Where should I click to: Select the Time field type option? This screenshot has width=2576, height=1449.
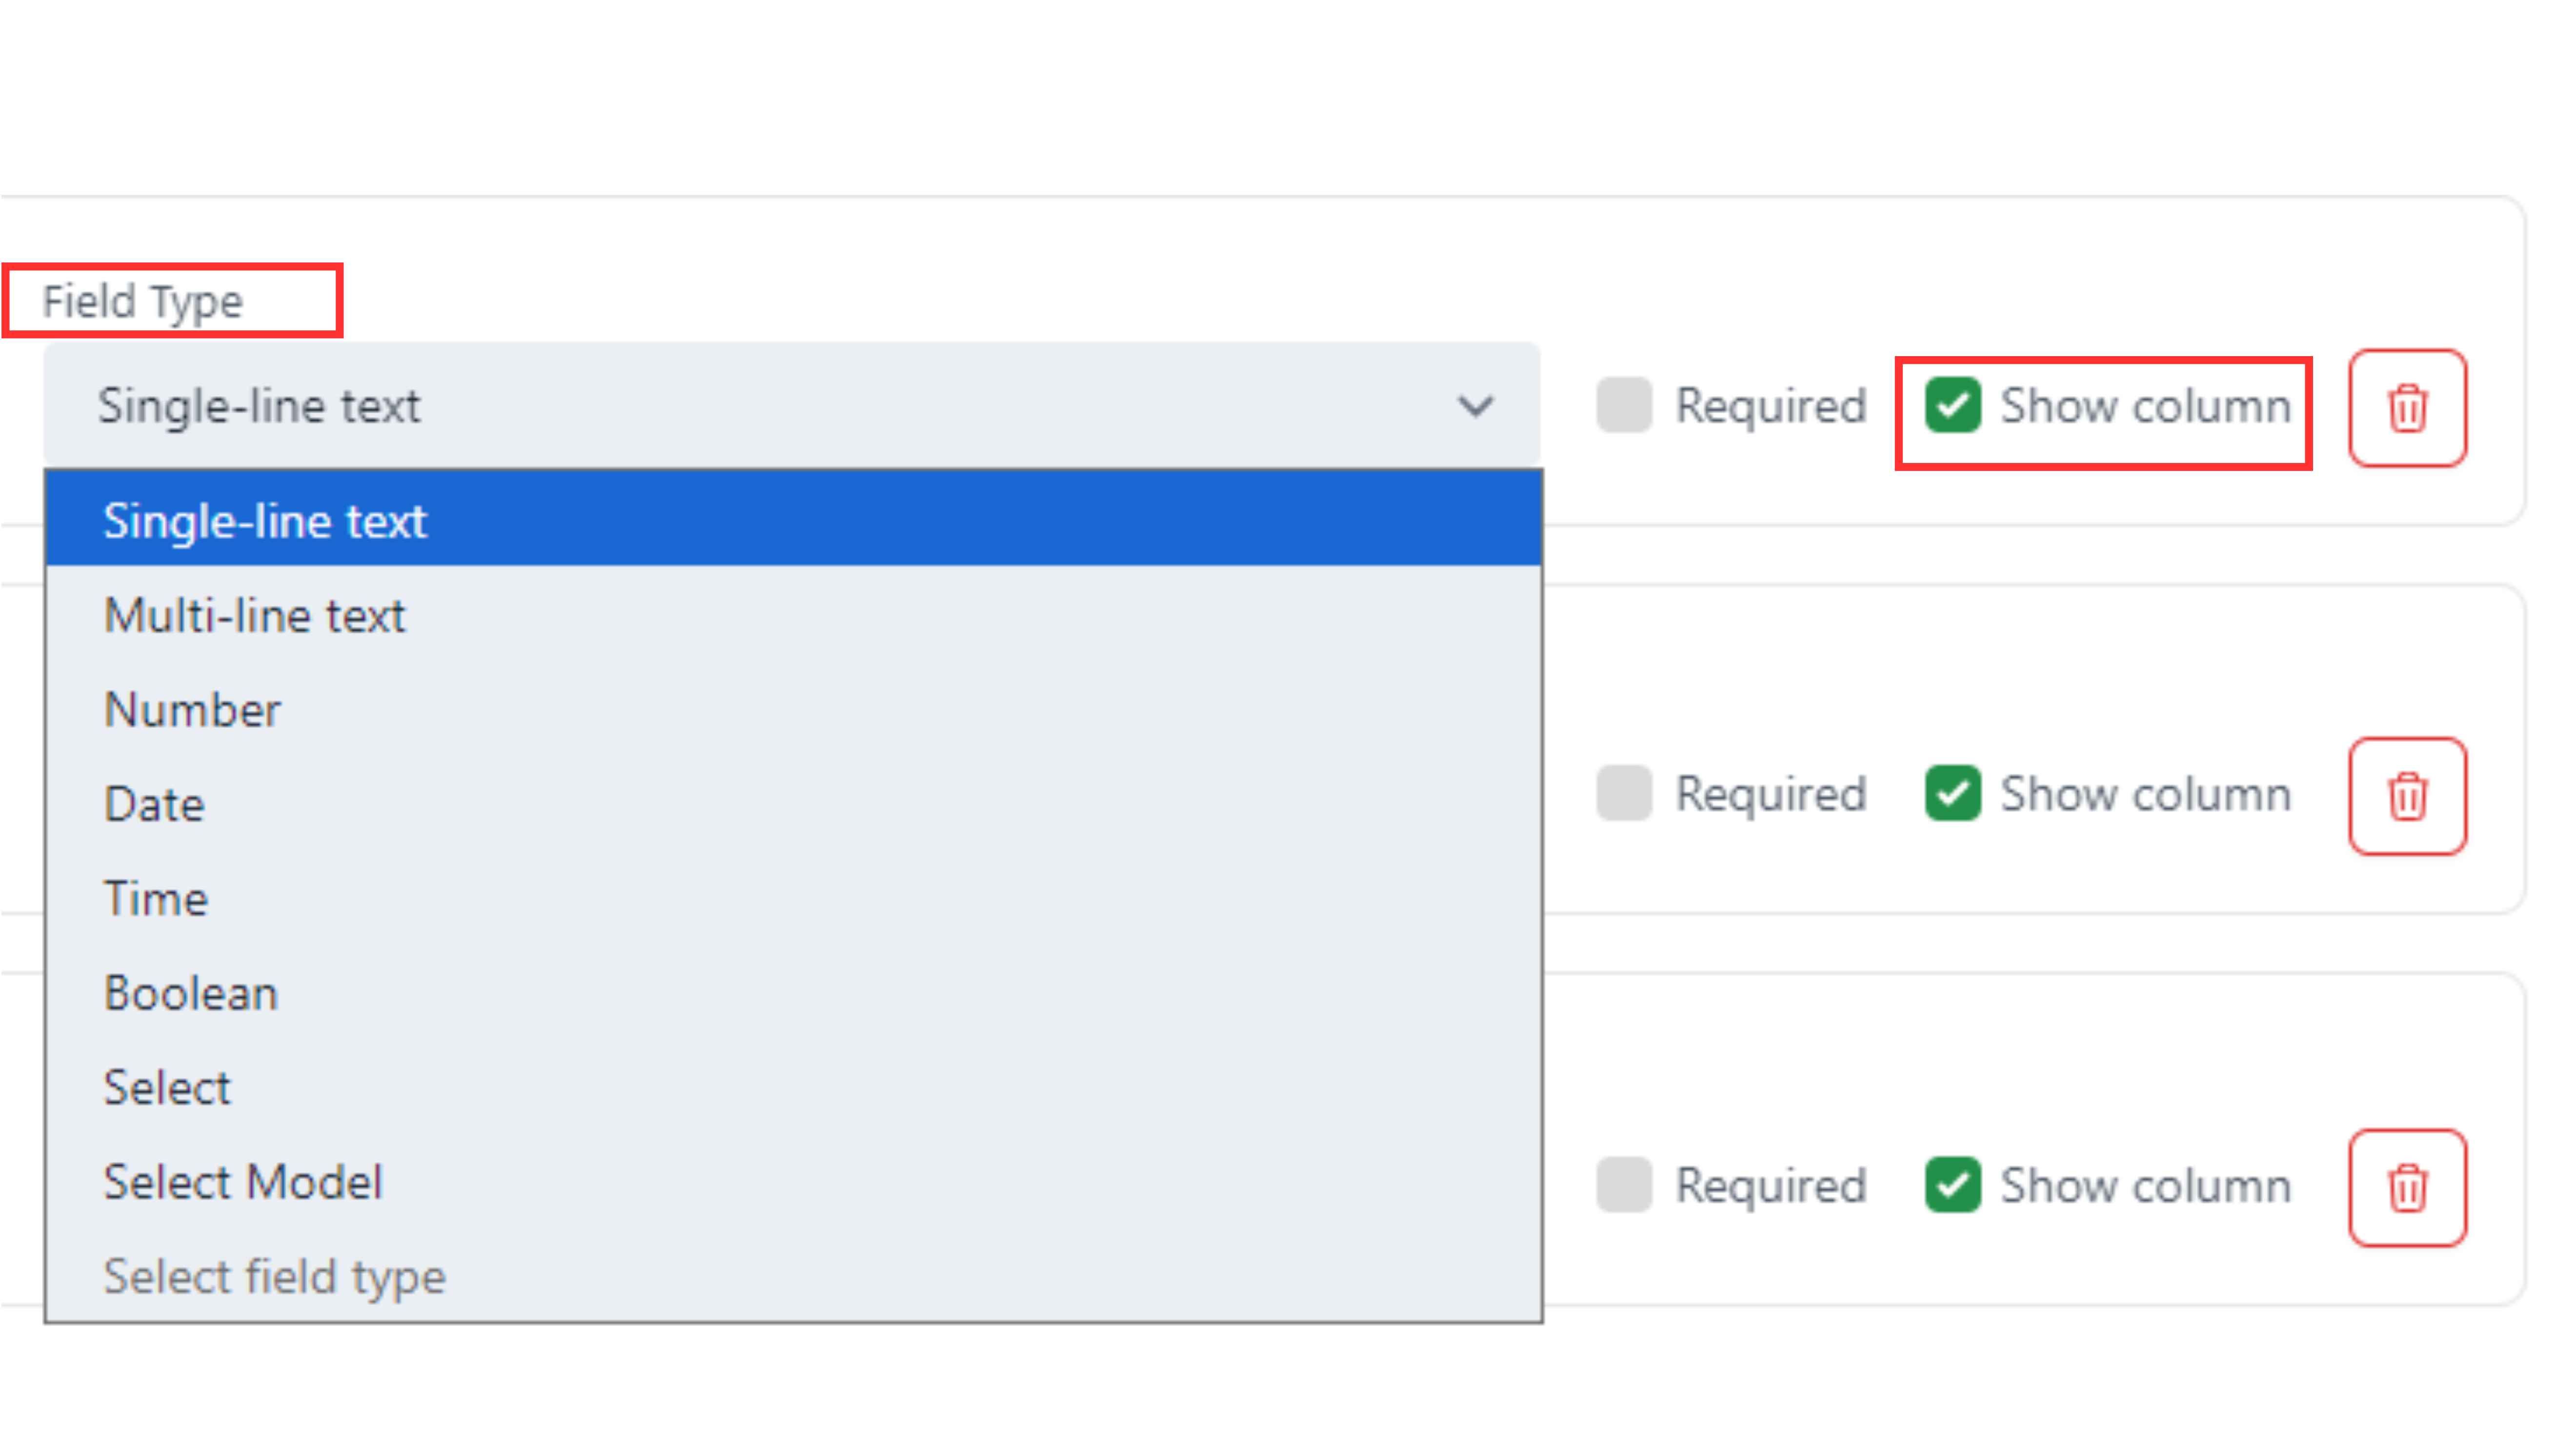click(156, 898)
